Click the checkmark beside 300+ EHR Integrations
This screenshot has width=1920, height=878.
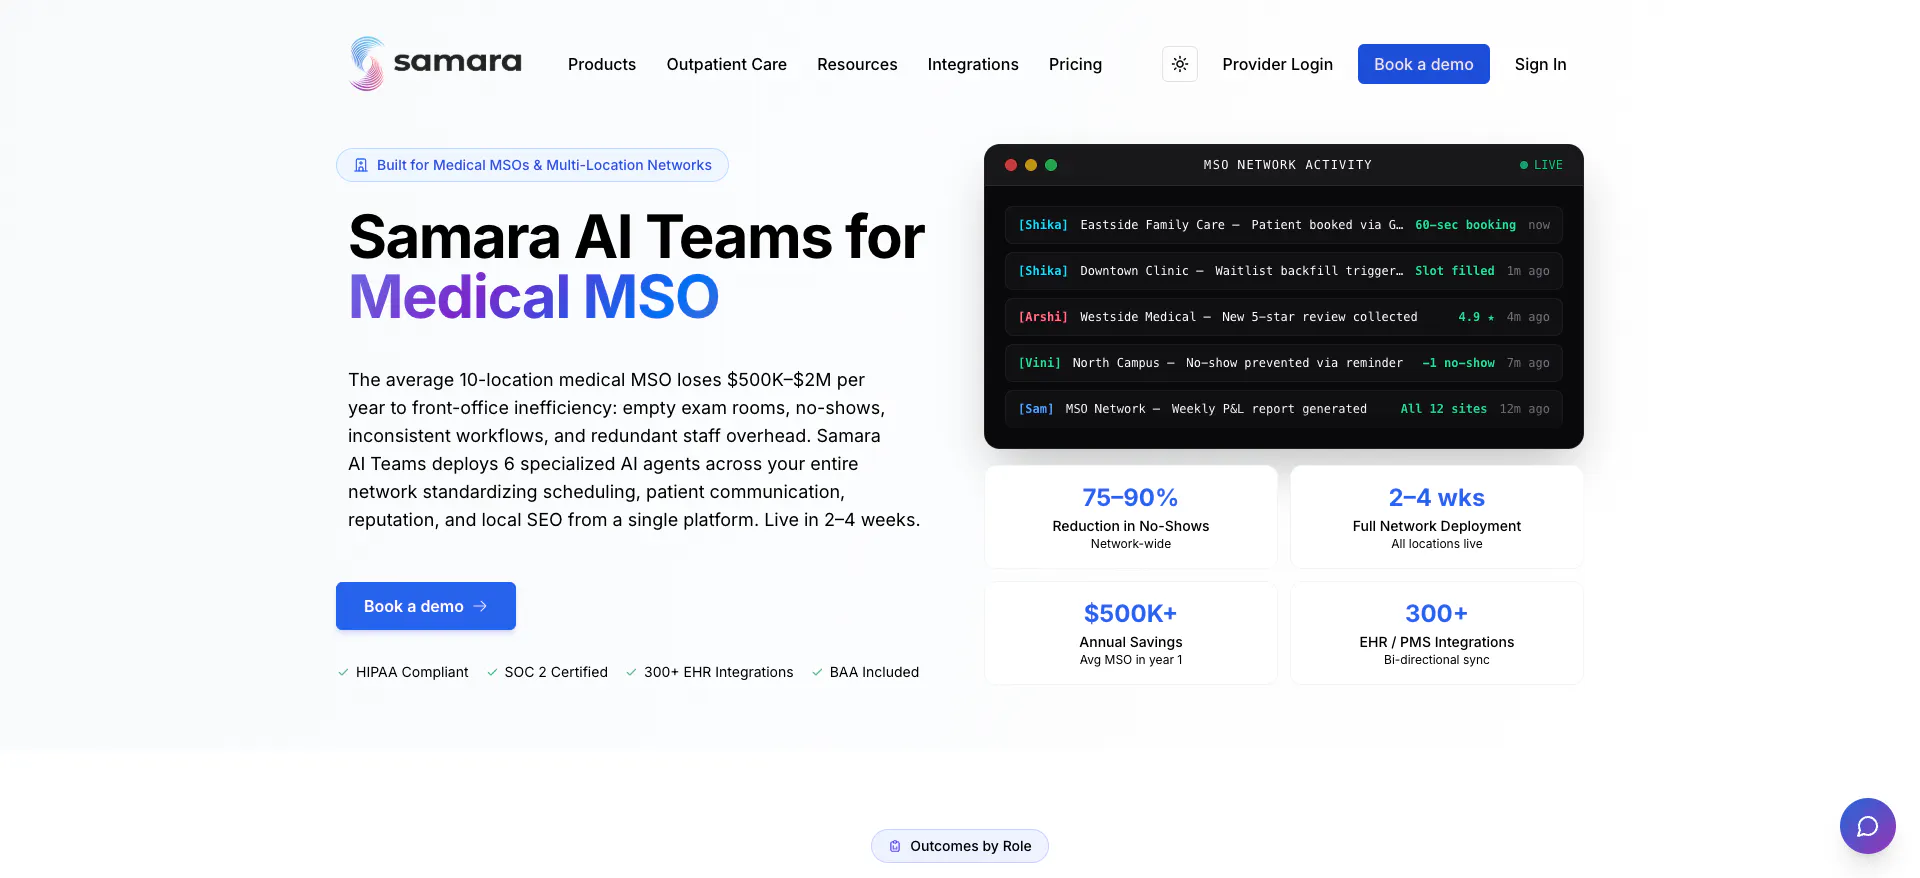(x=631, y=672)
